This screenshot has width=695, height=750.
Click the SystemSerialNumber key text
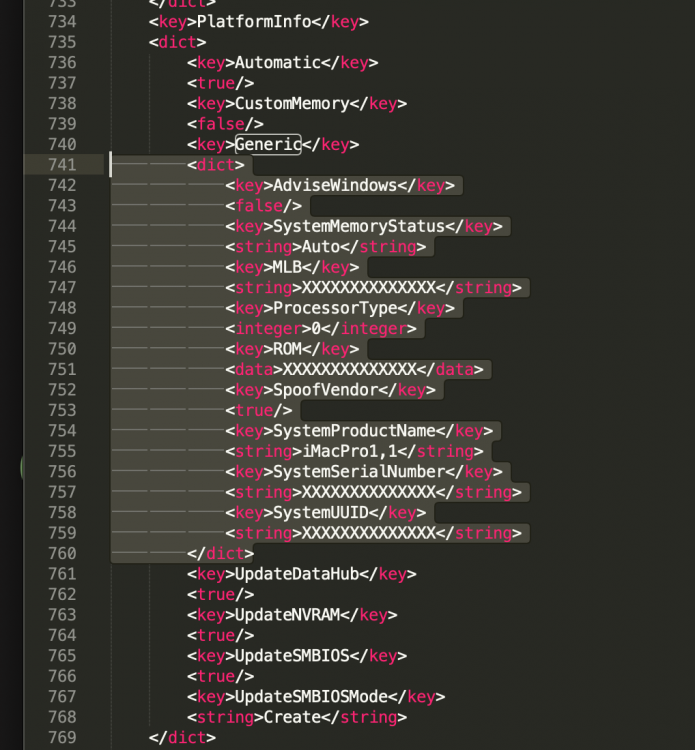click(x=359, y=472)
